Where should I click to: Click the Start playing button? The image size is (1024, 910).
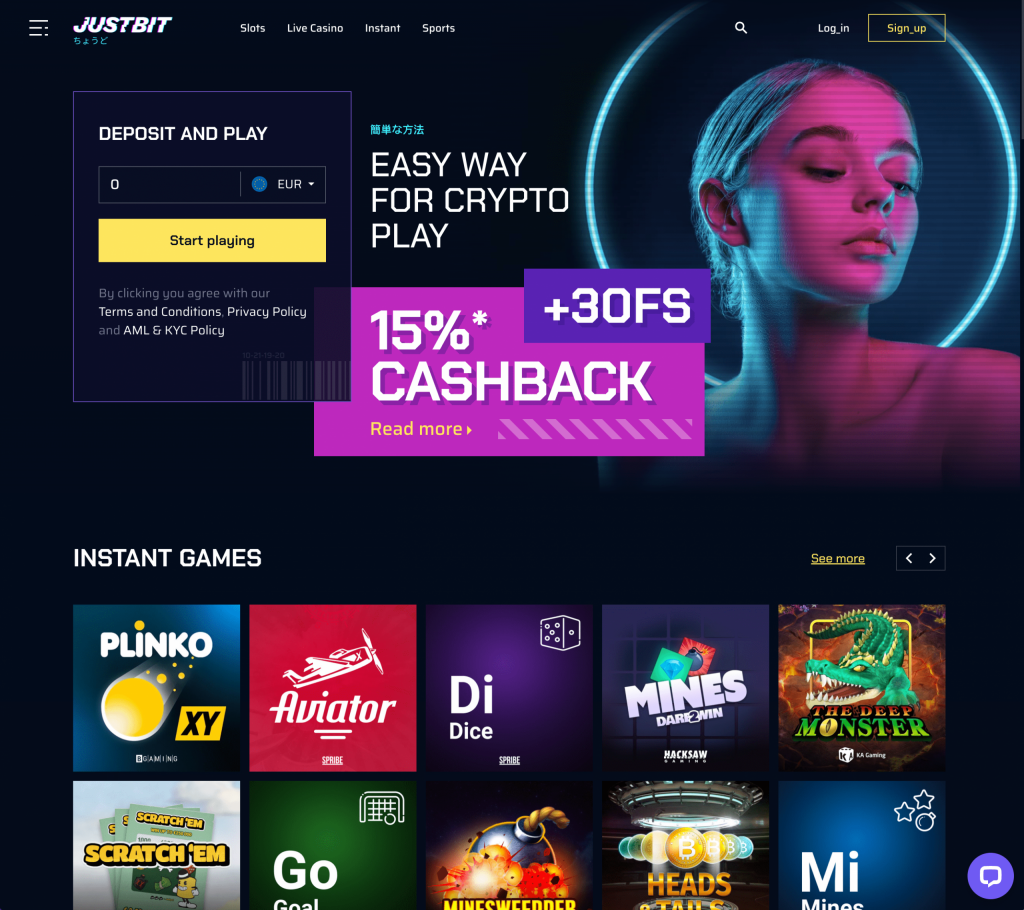coord(212,240)
